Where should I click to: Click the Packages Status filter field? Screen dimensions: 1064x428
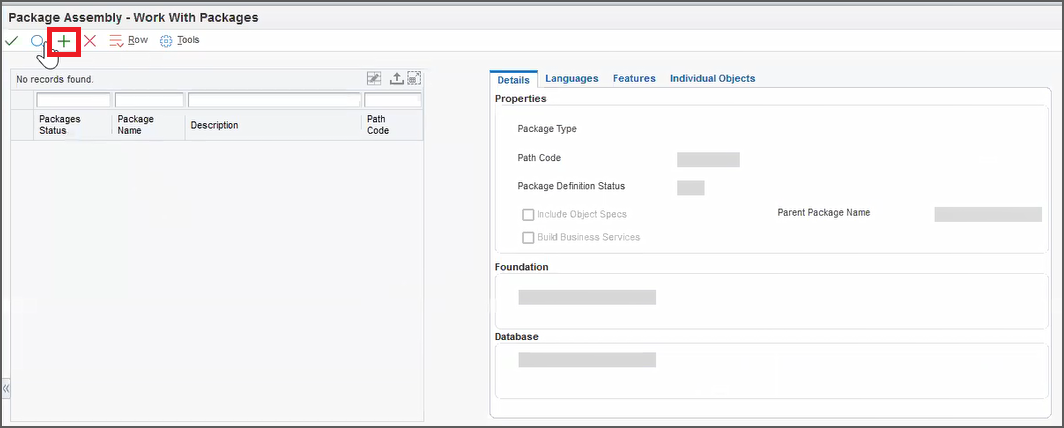tap(73, 100)
